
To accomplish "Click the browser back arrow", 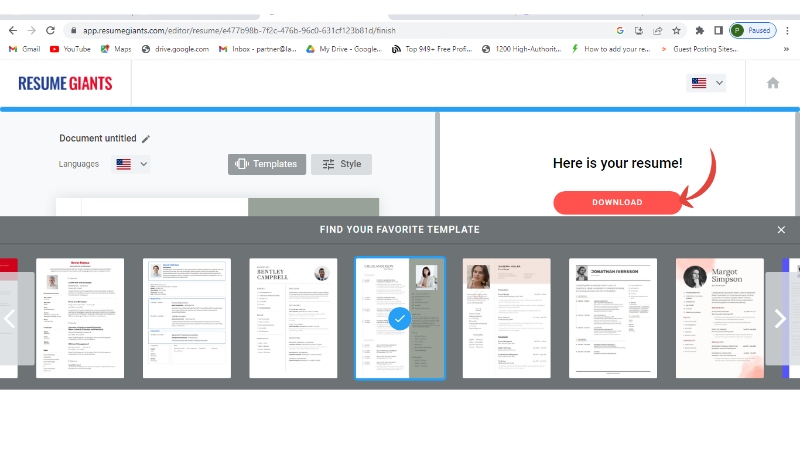I will pos(12,31).
